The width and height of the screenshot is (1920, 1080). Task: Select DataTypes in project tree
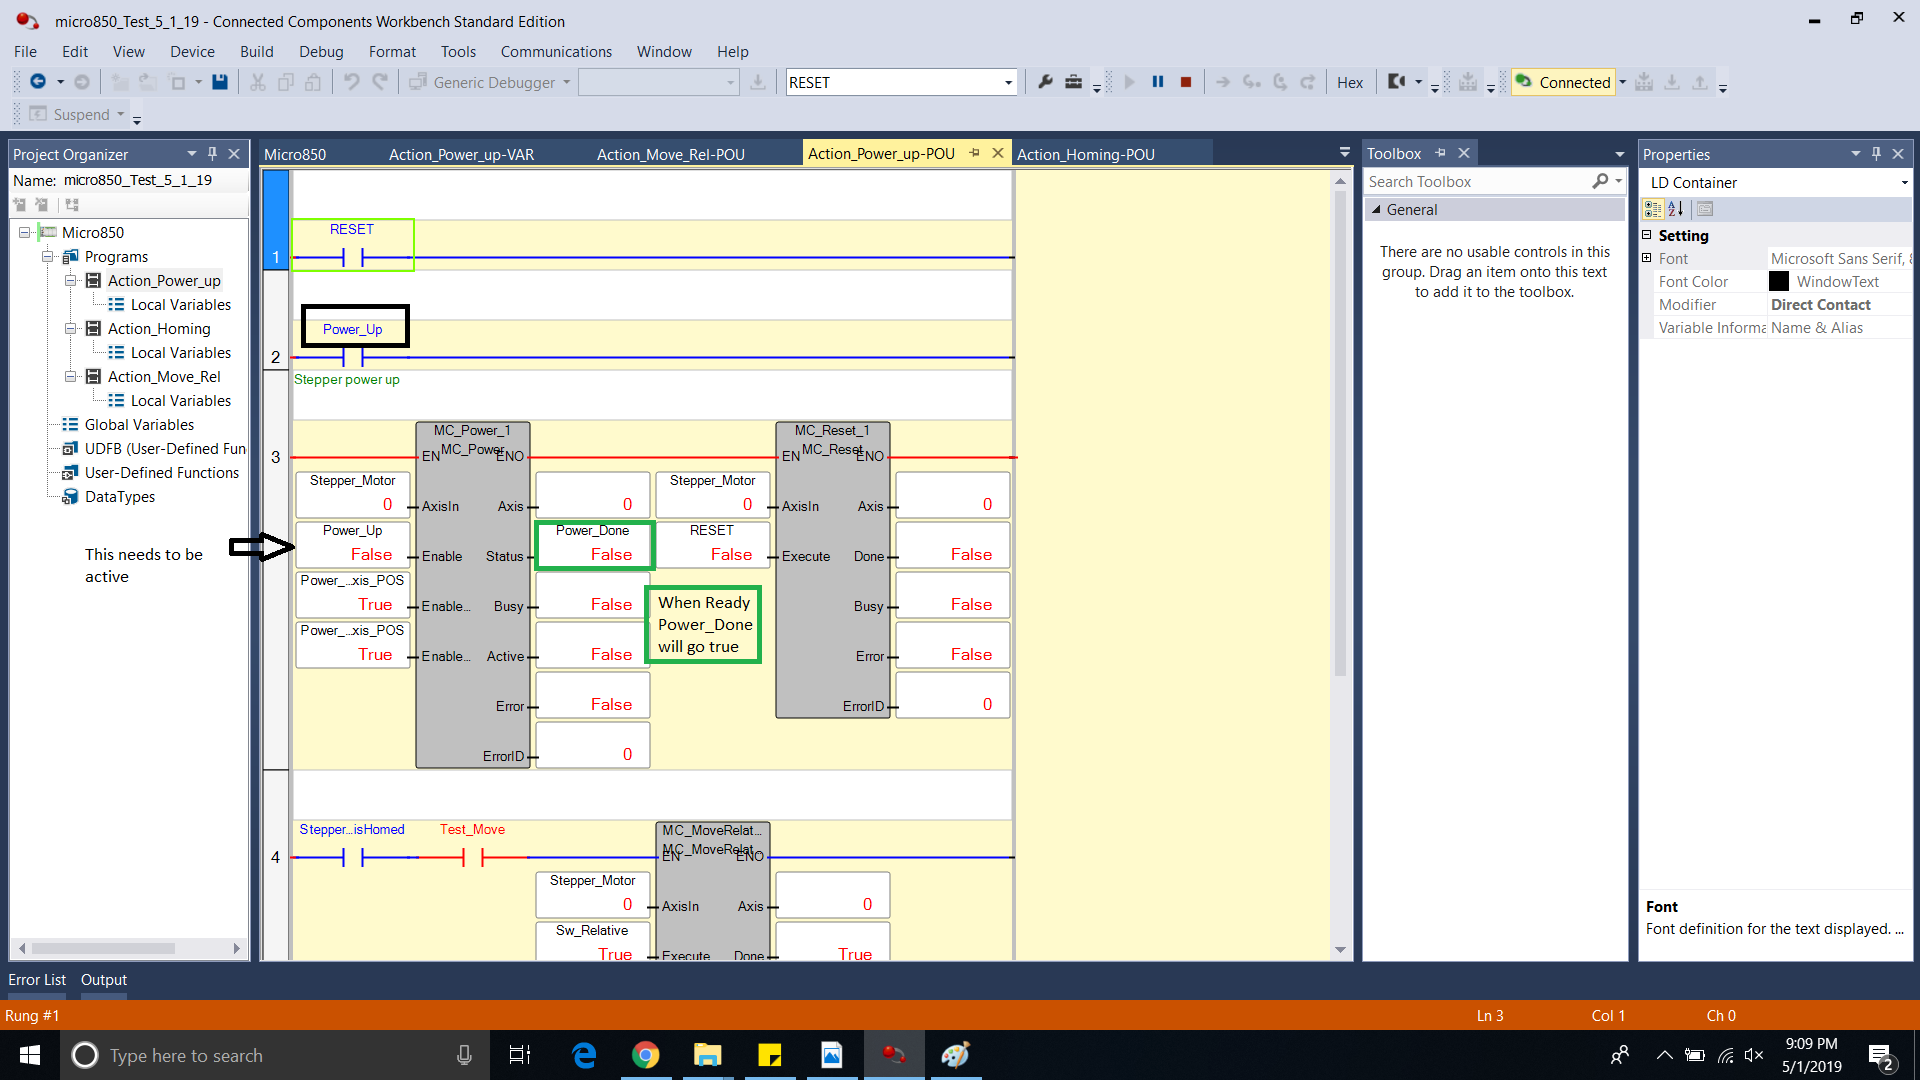point(119,497)
